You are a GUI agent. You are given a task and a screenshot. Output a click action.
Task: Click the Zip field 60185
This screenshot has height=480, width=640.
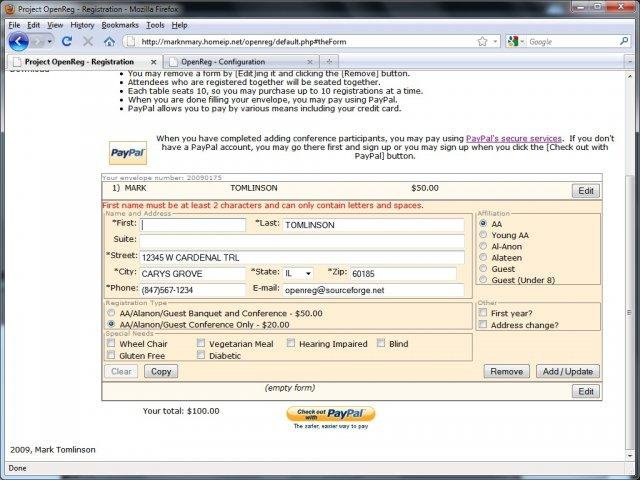click(403, 274)
